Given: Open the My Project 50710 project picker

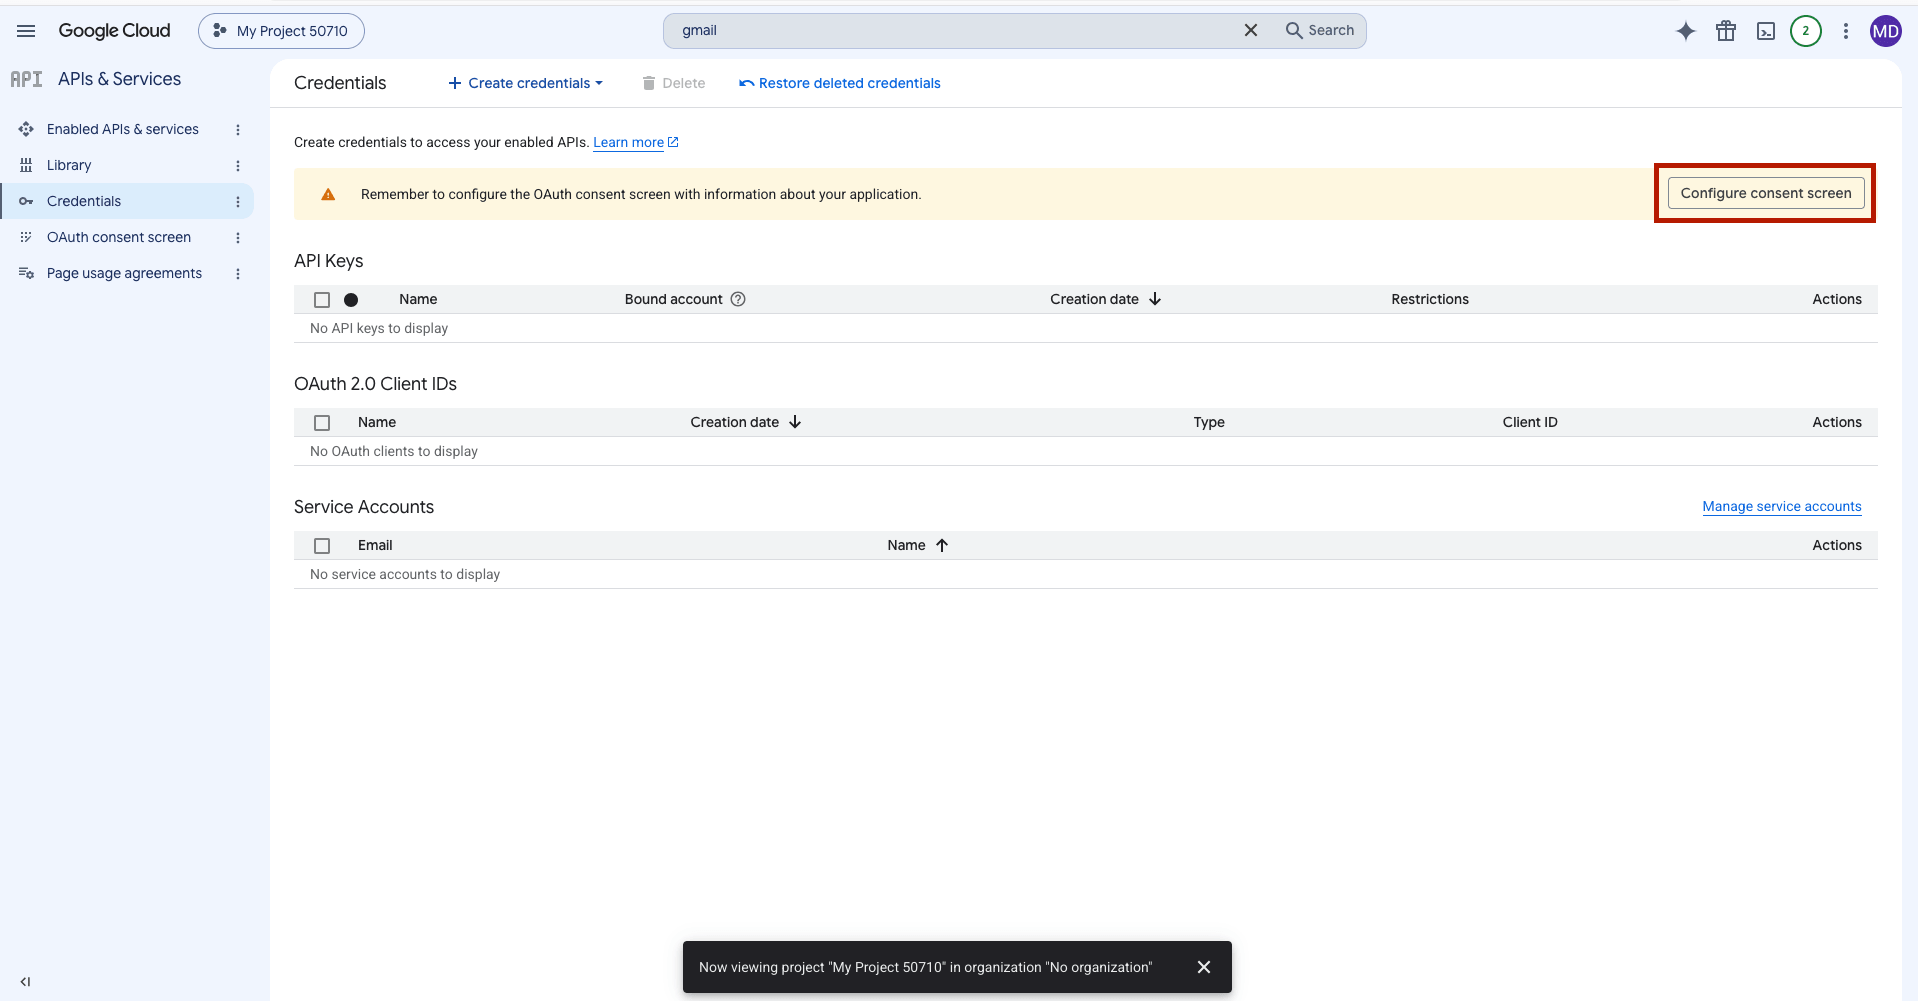Looking at the screenshot, I should click(281, 31).
